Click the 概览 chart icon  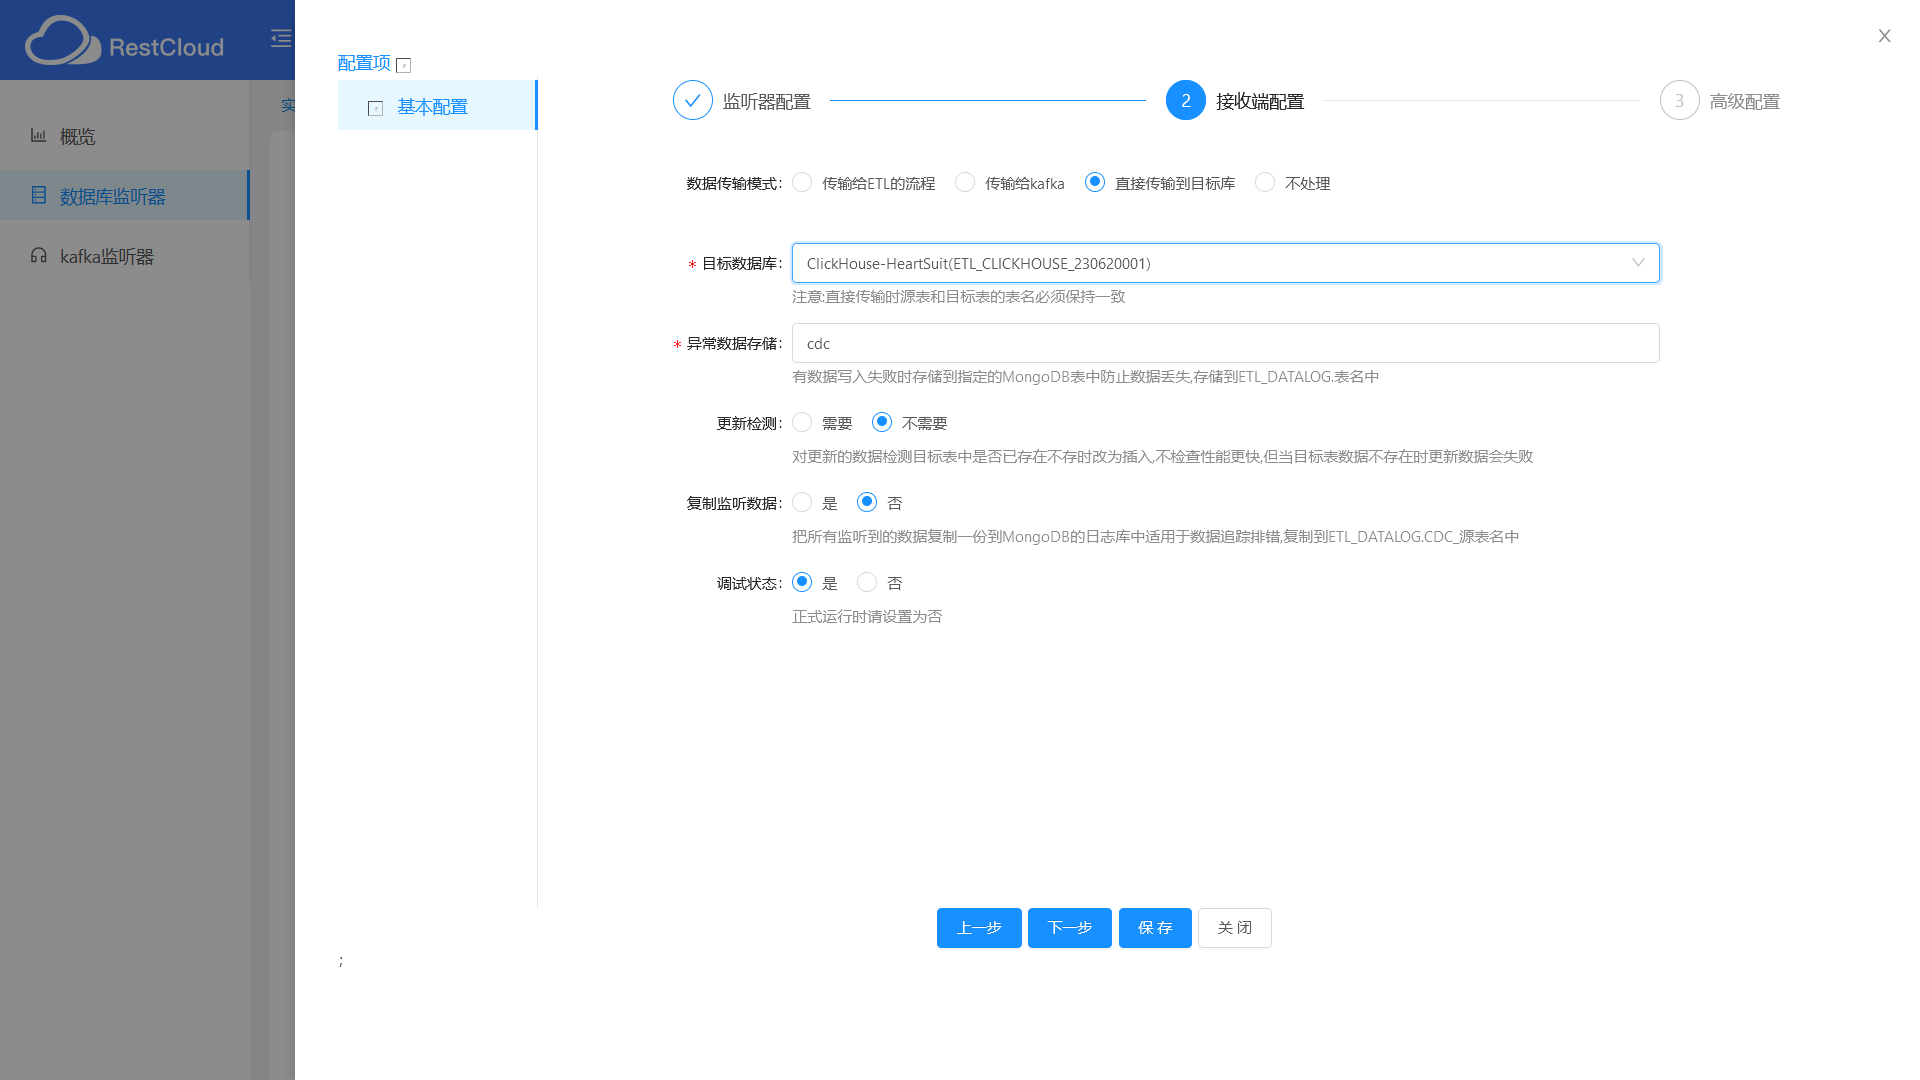click(38, 135)
